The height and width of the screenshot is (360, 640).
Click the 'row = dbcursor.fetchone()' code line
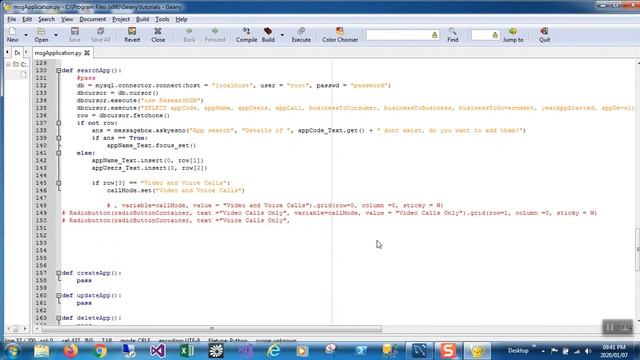123,116
